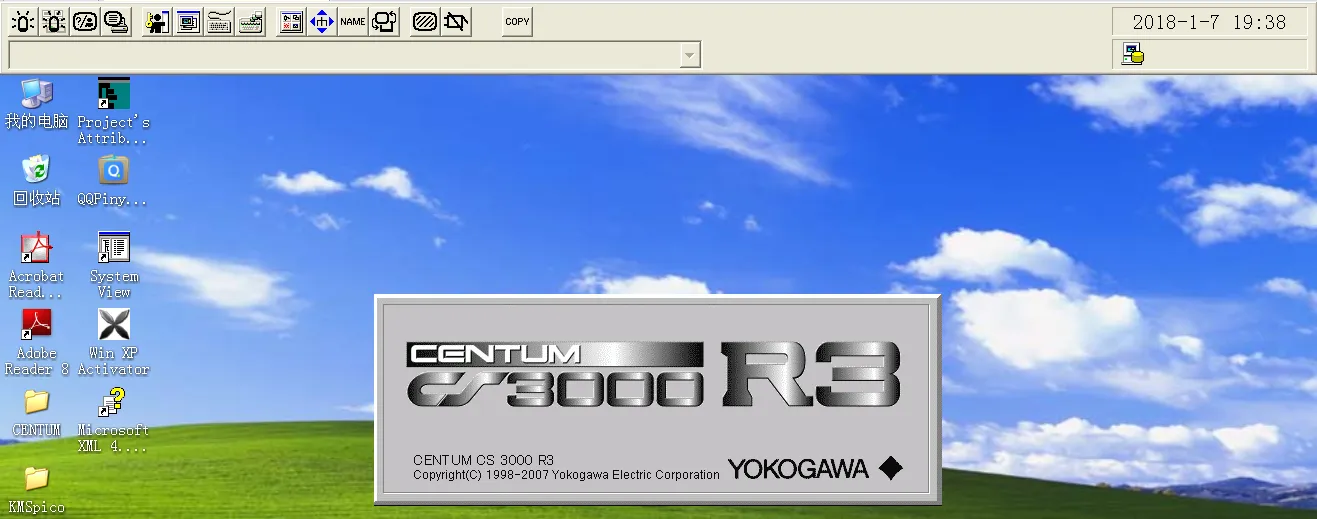Select the 回收站 recycle bin icon
The height and width of the screenshot is (519, 1317).
pyautogui.click(x=36, y=181)
